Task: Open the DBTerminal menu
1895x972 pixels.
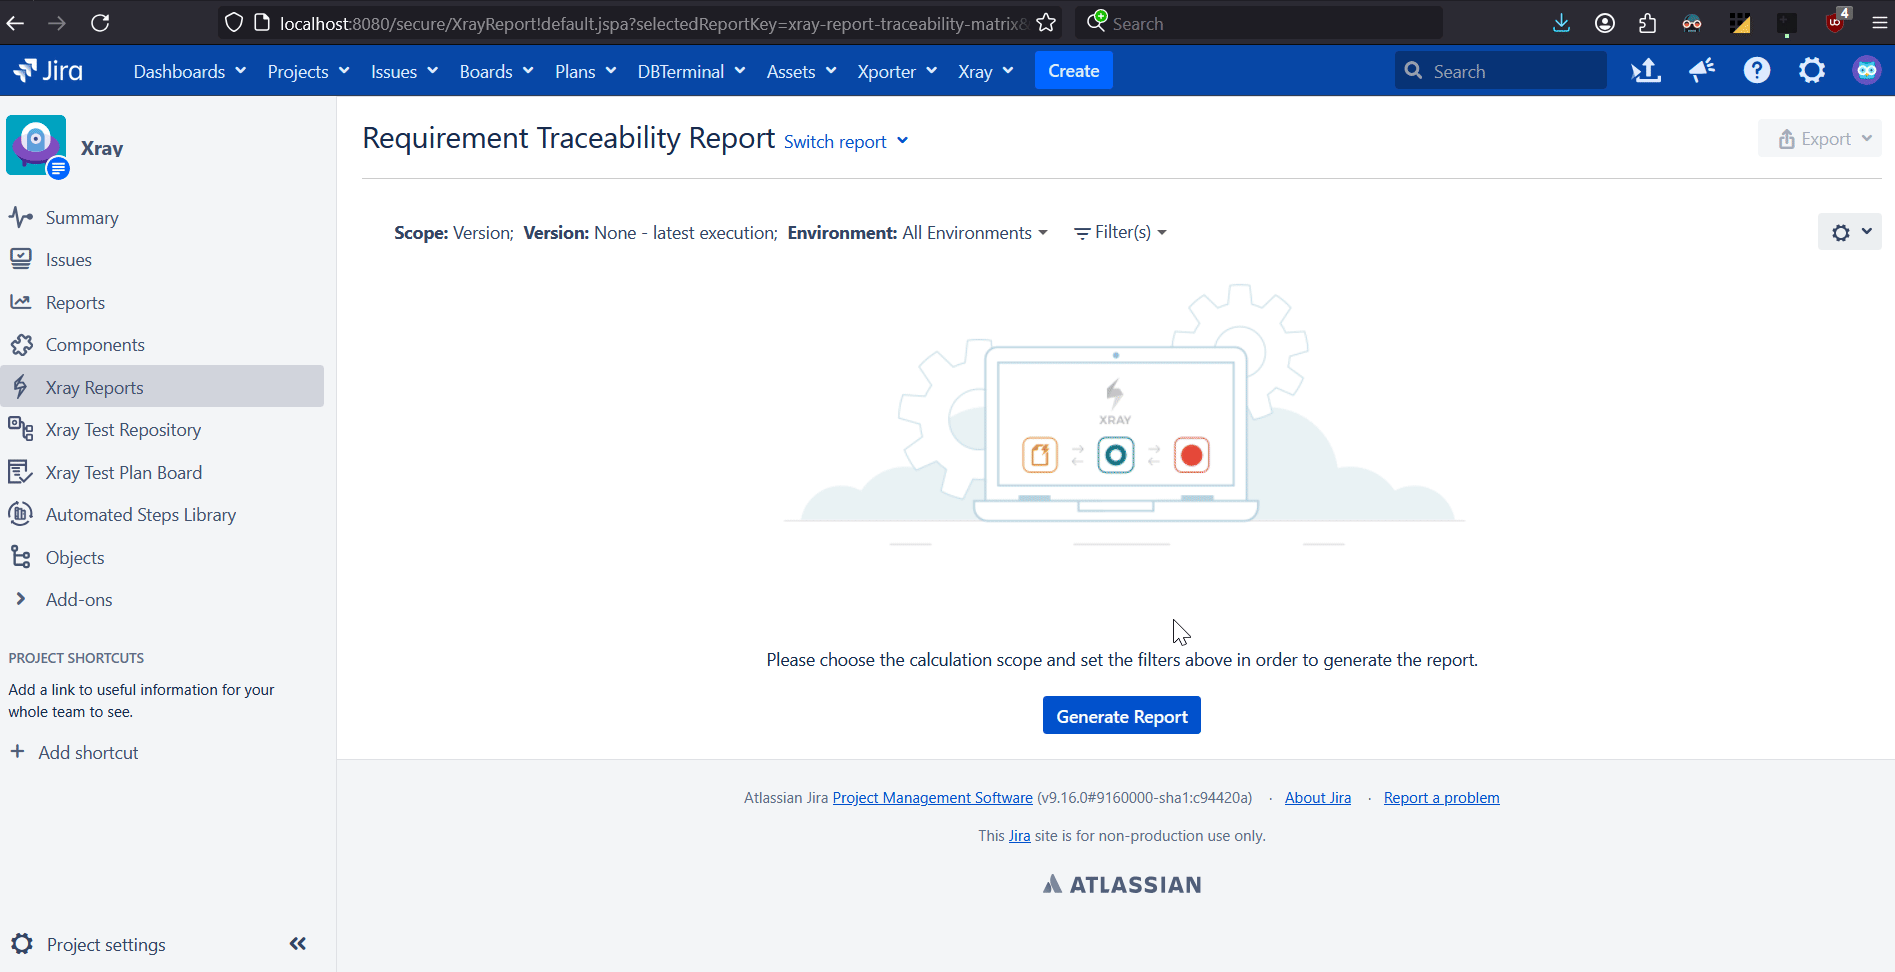Action: 691,71
